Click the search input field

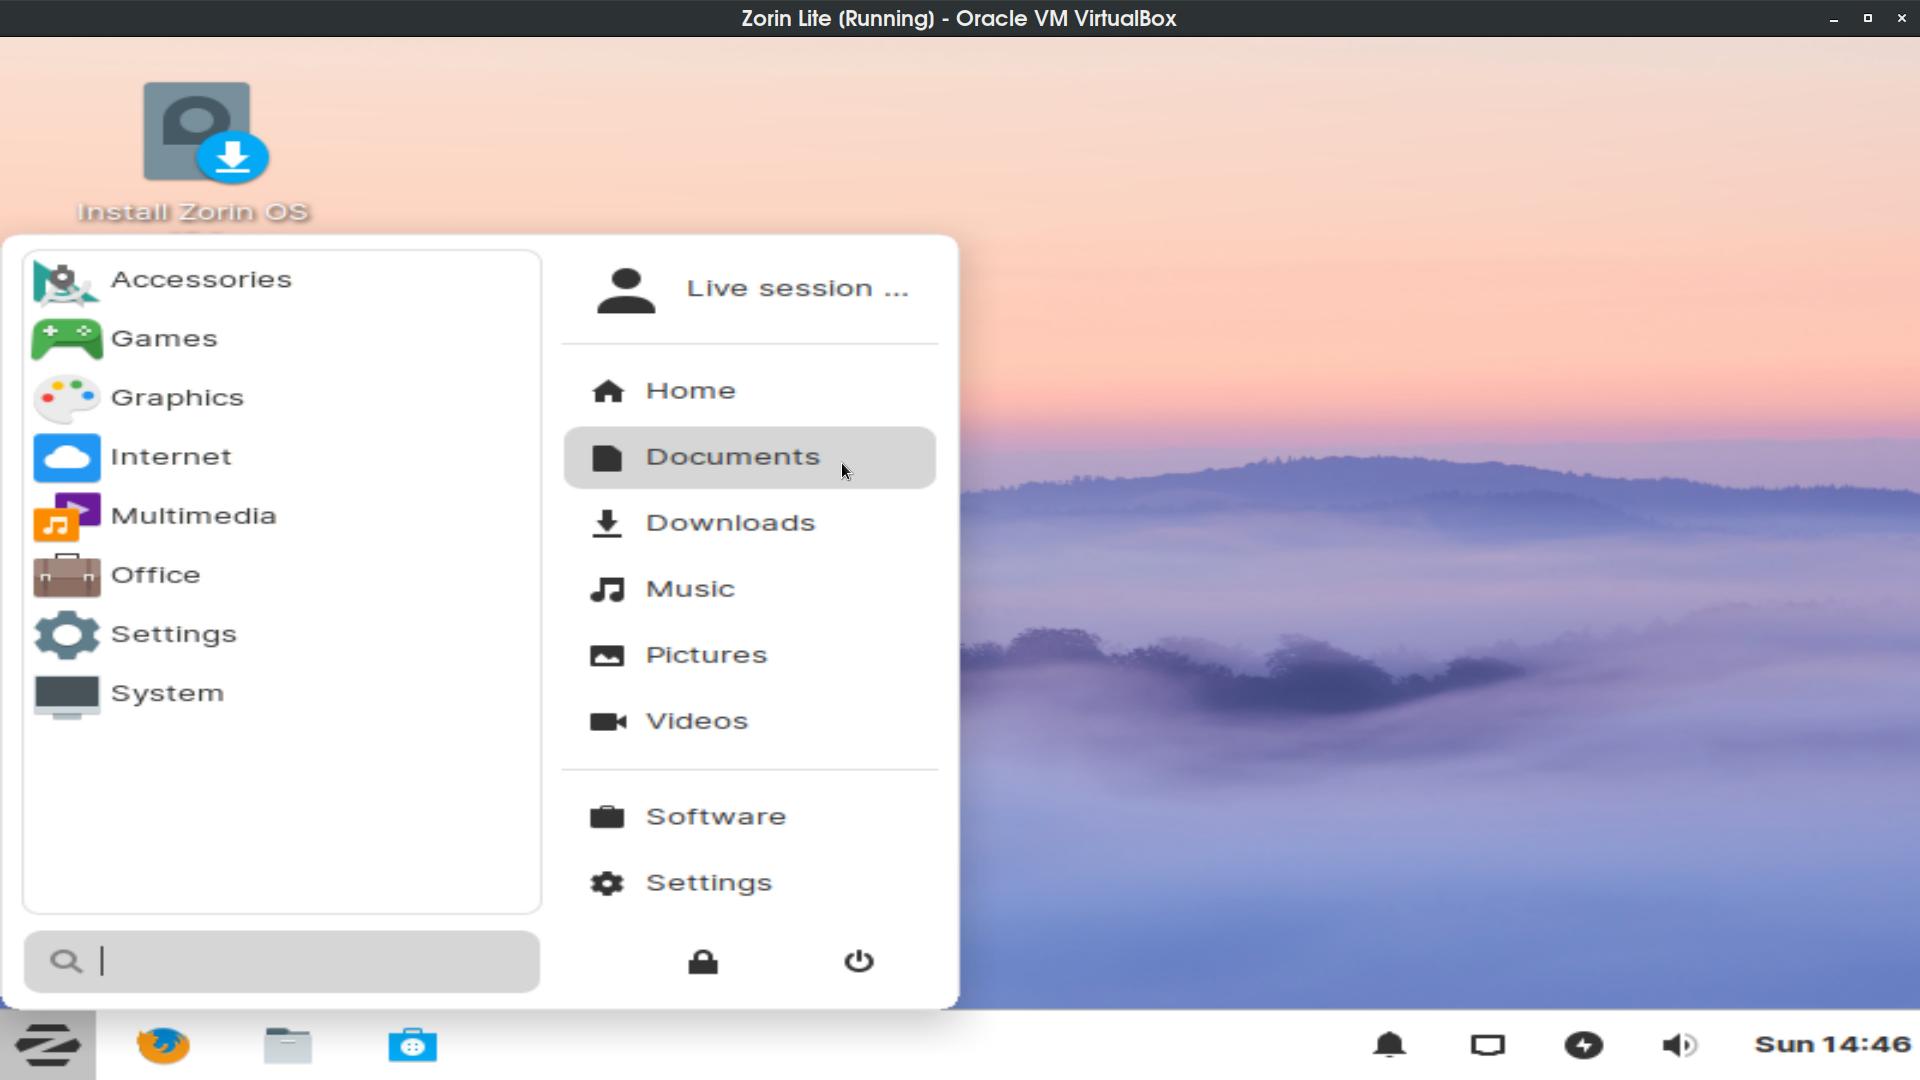(282, 960)
